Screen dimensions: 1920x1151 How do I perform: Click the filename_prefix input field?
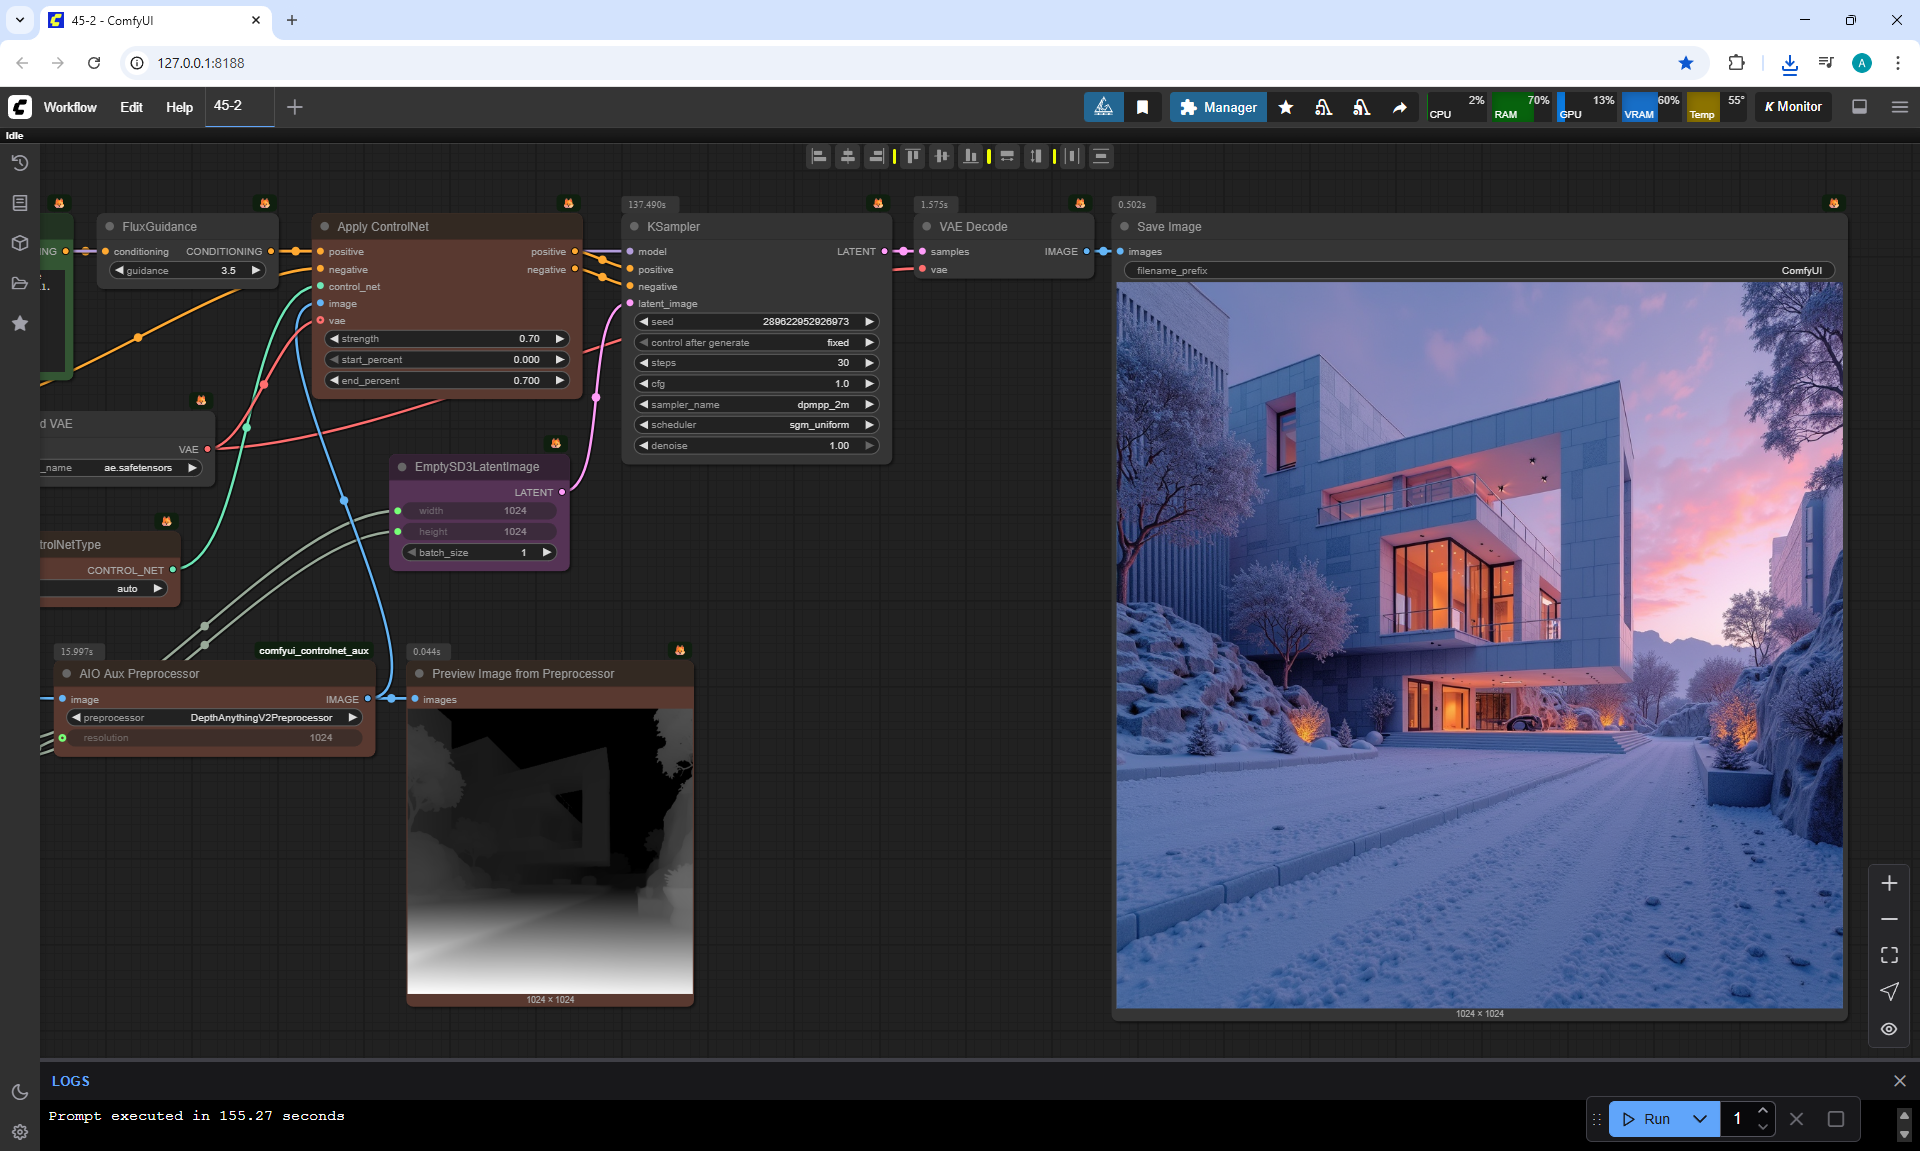[x=1478, y=270]
